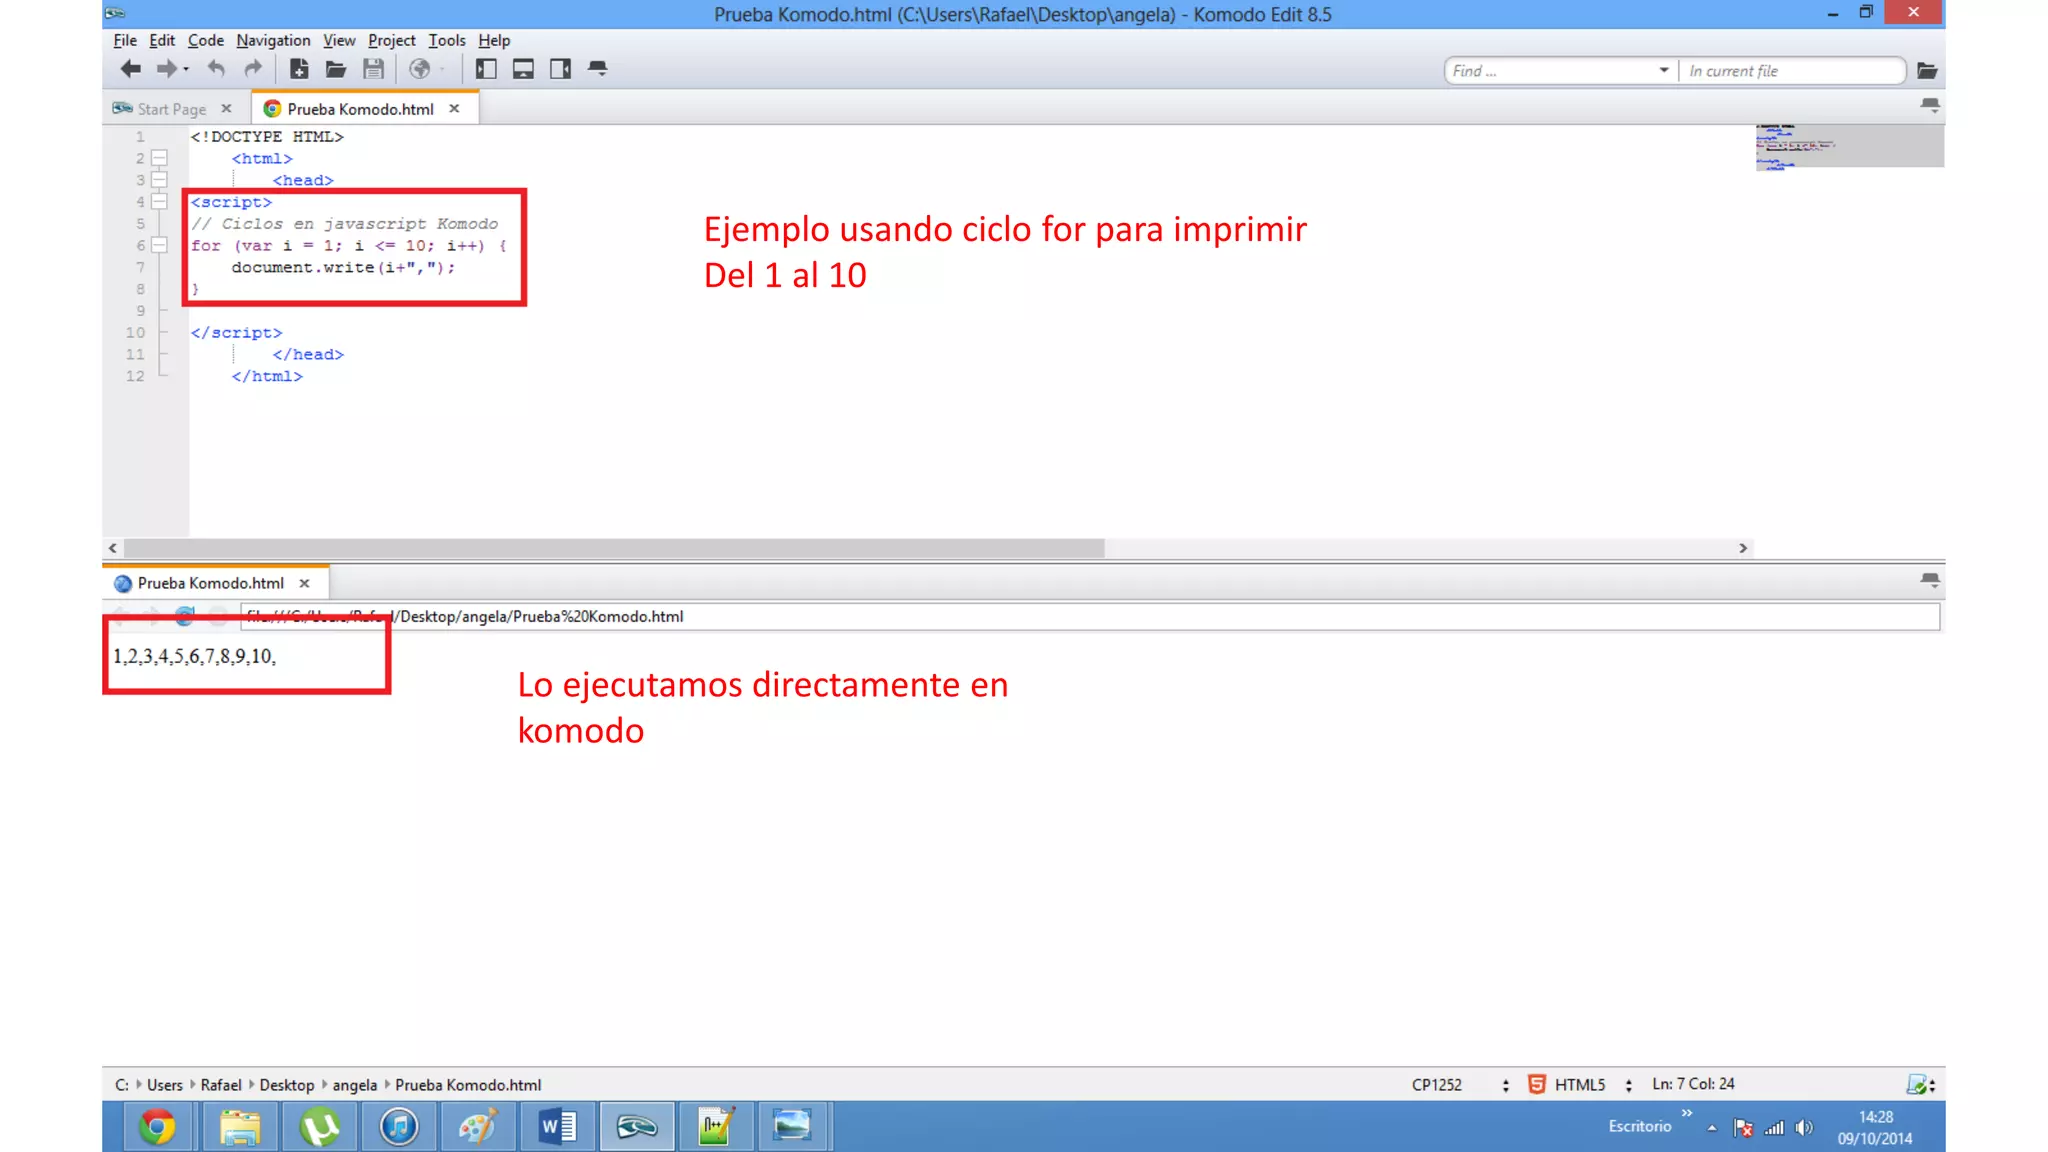
Task: Toggle the bottom pane visibility
Action: pyautogui.click(x=523, y=69)
